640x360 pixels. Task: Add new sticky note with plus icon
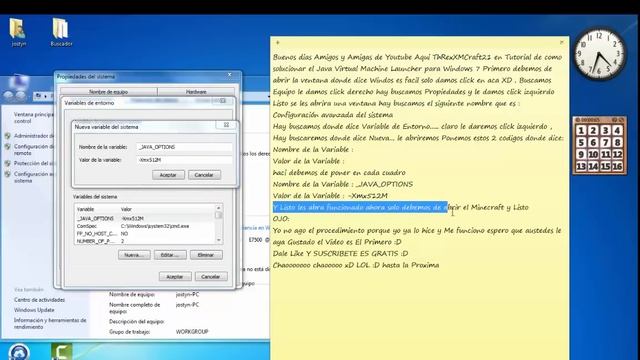tap(278, 42)
